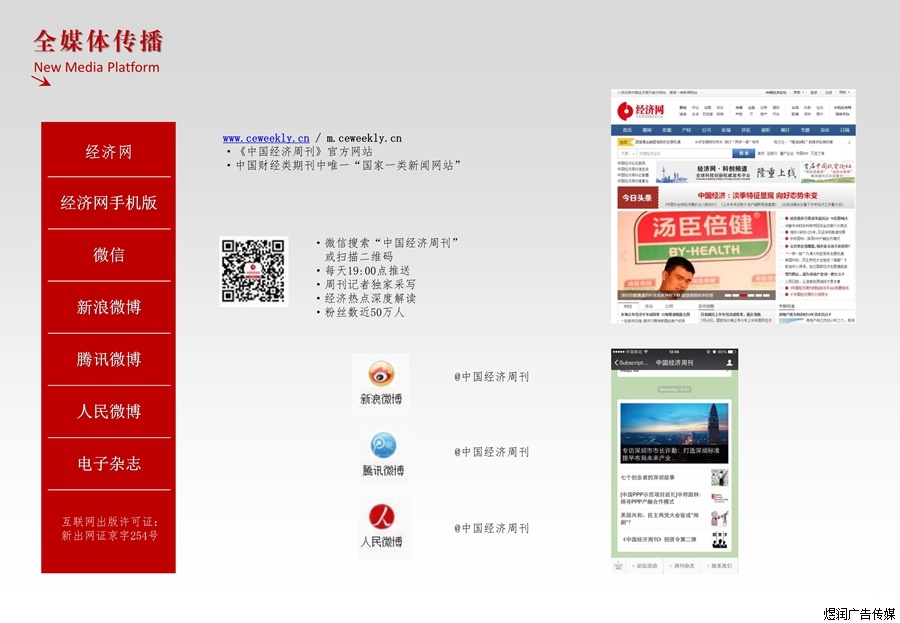Click the right carousel arrow on 汤臣倍健 banner
900x623 pixels.
pyautogui.click(x=767, y=256)
